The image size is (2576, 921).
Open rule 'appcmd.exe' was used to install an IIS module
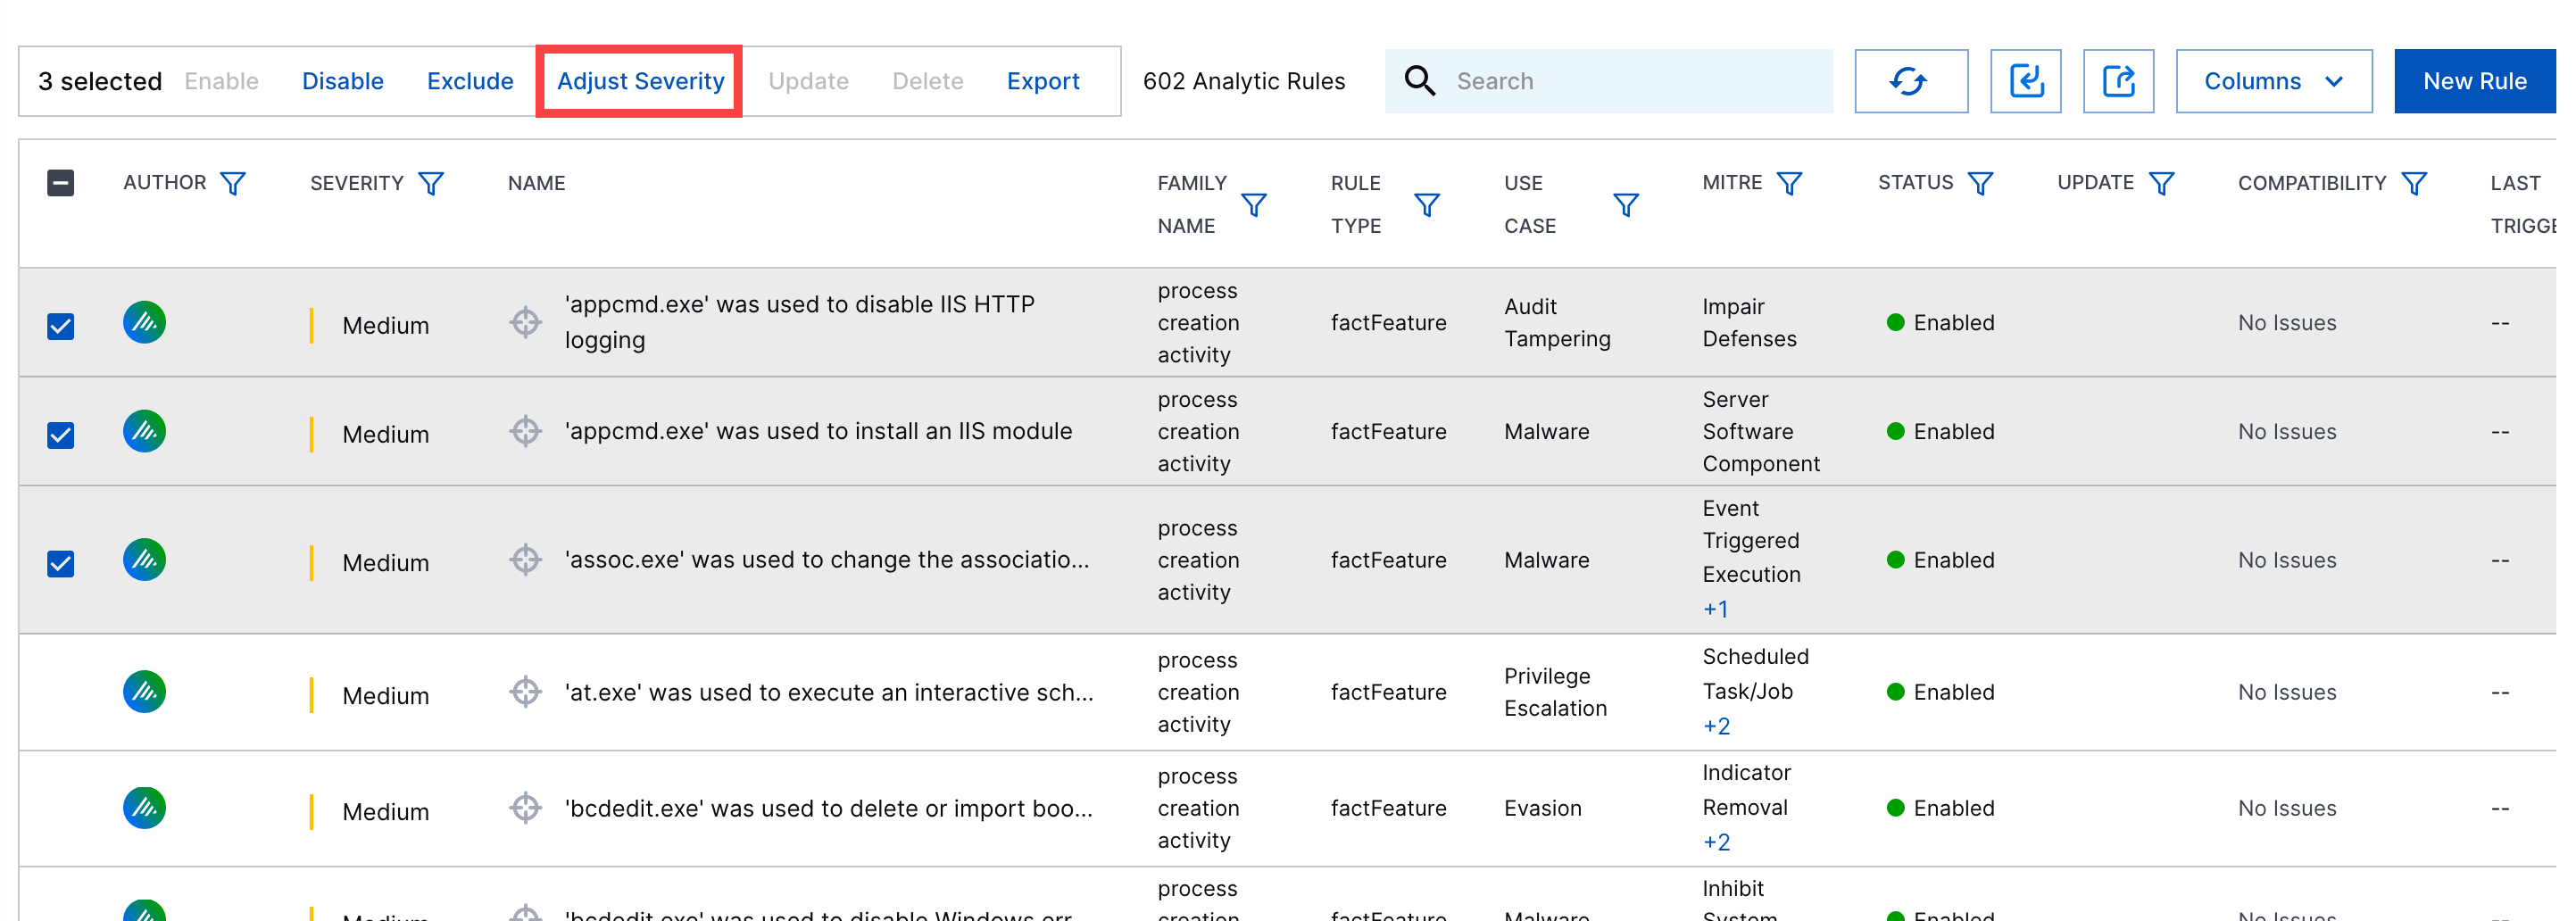(818, 431)
